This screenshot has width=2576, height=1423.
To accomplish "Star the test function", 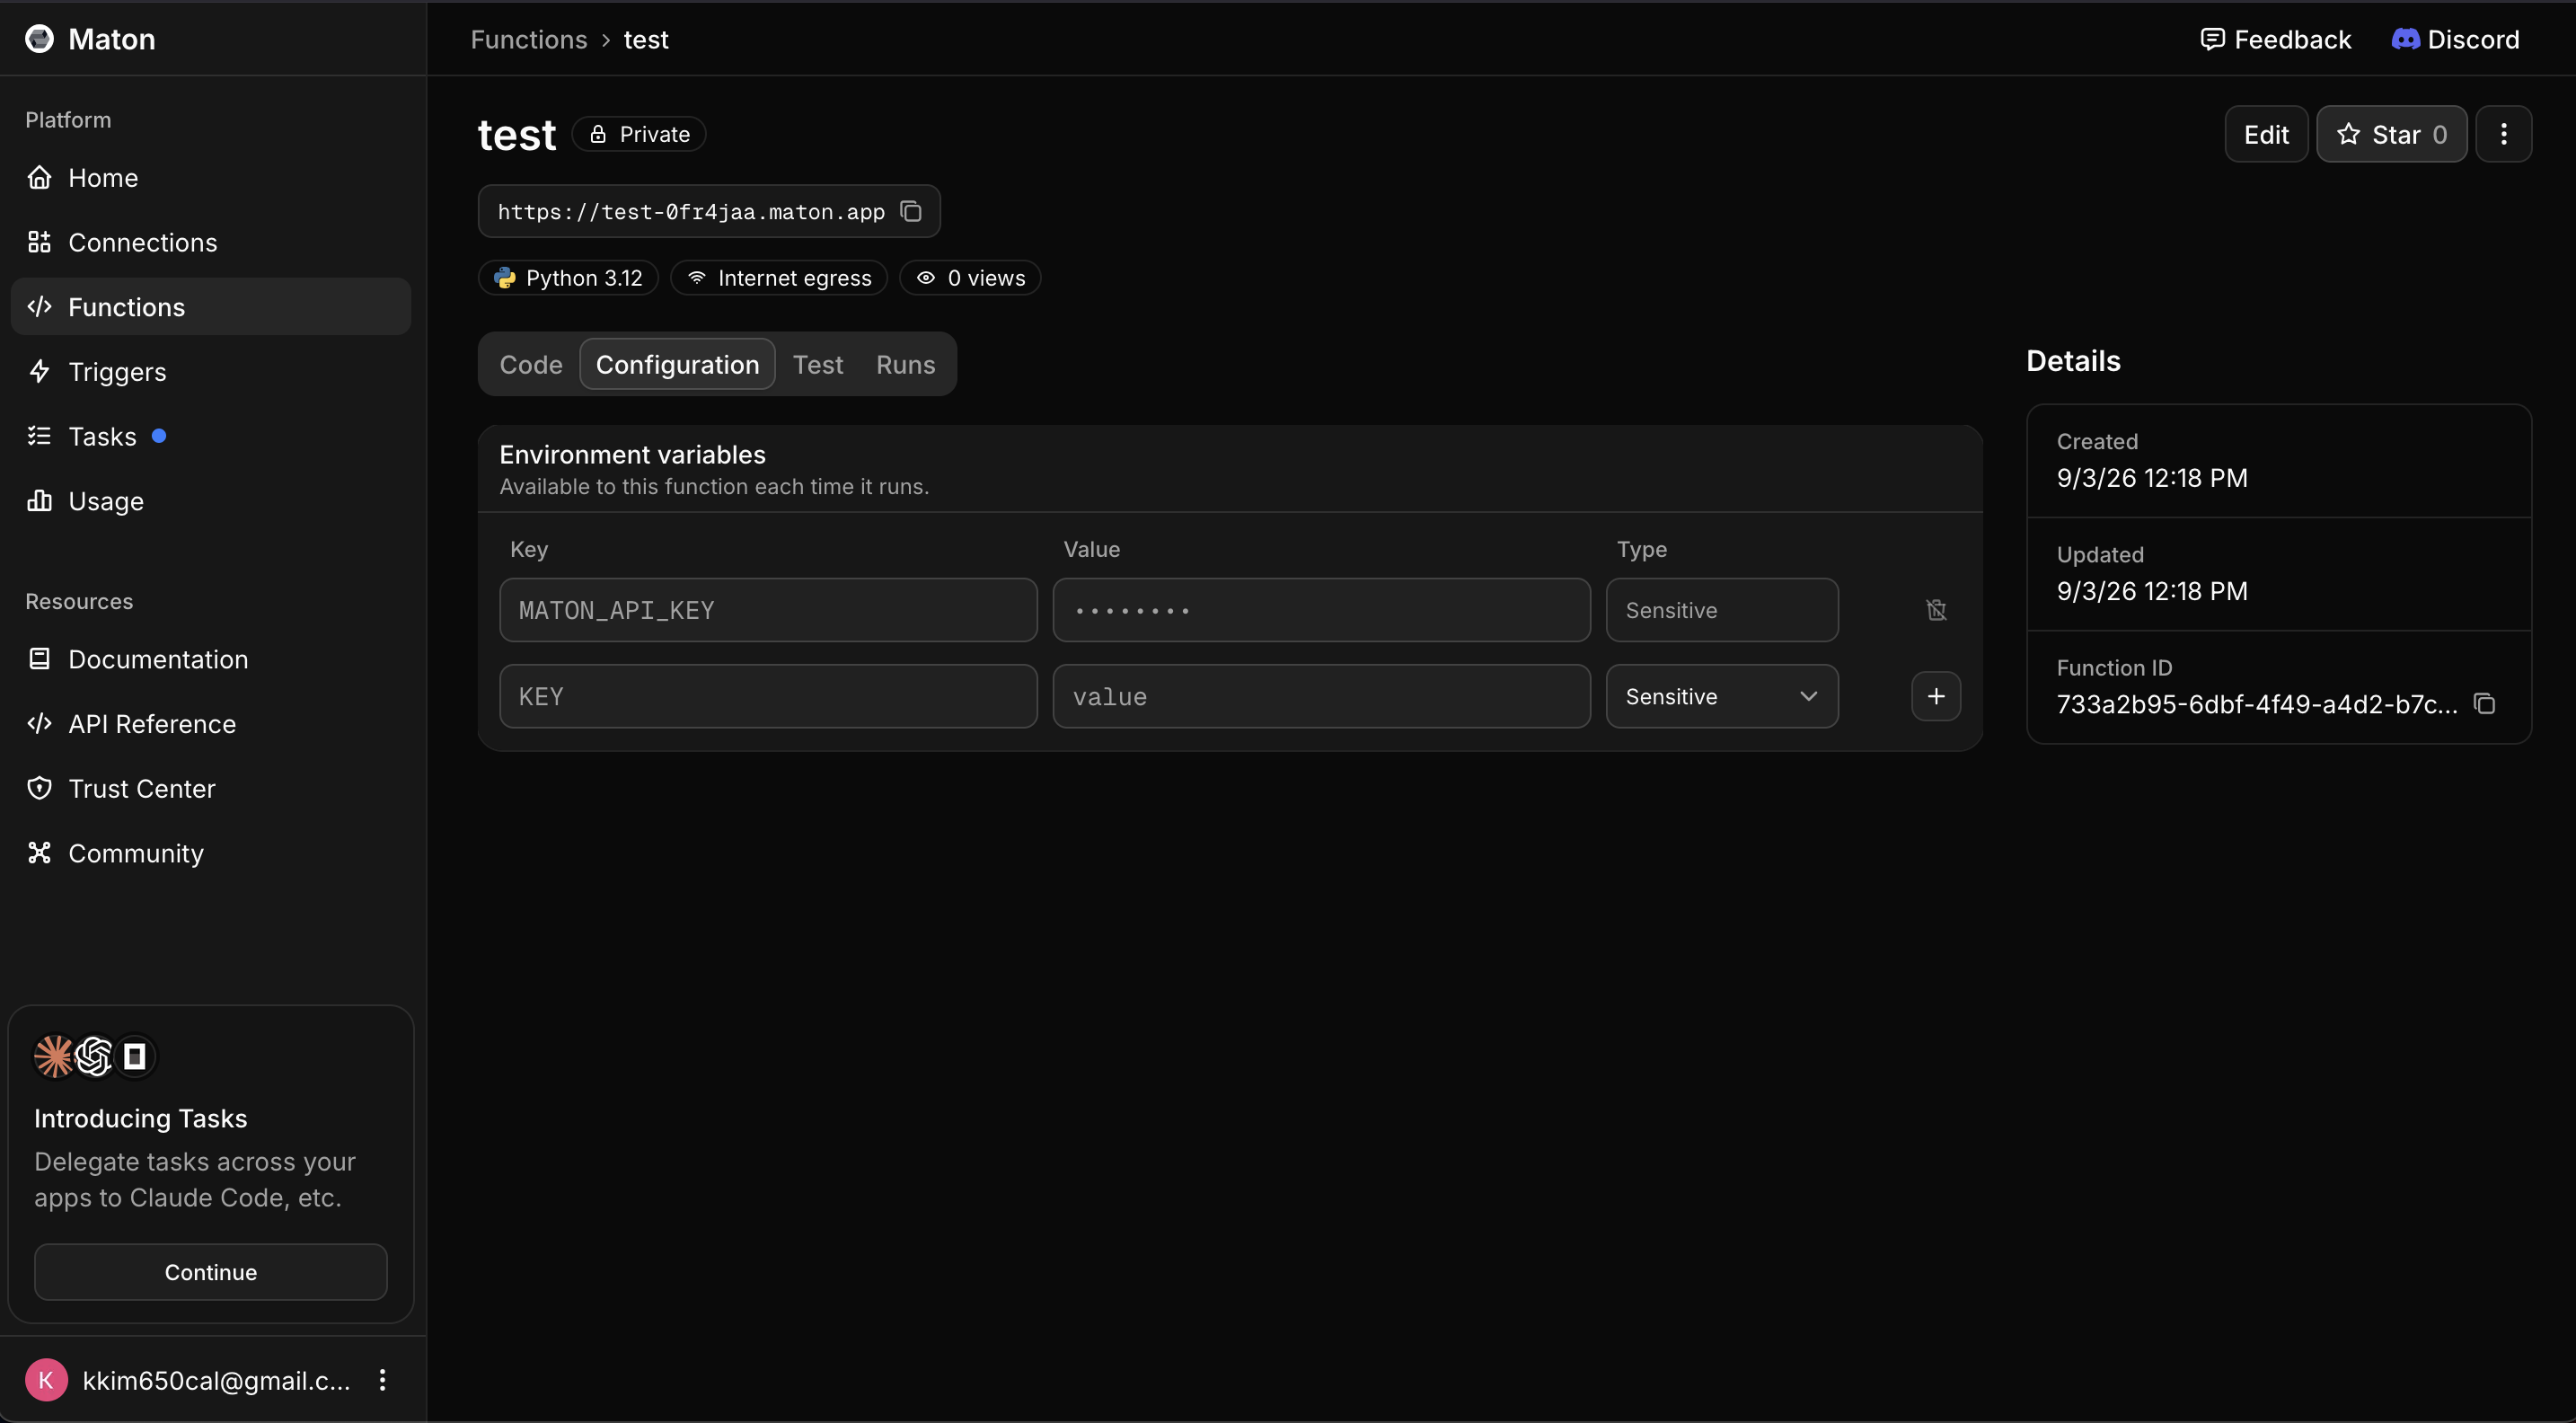I will (2392, 134).
